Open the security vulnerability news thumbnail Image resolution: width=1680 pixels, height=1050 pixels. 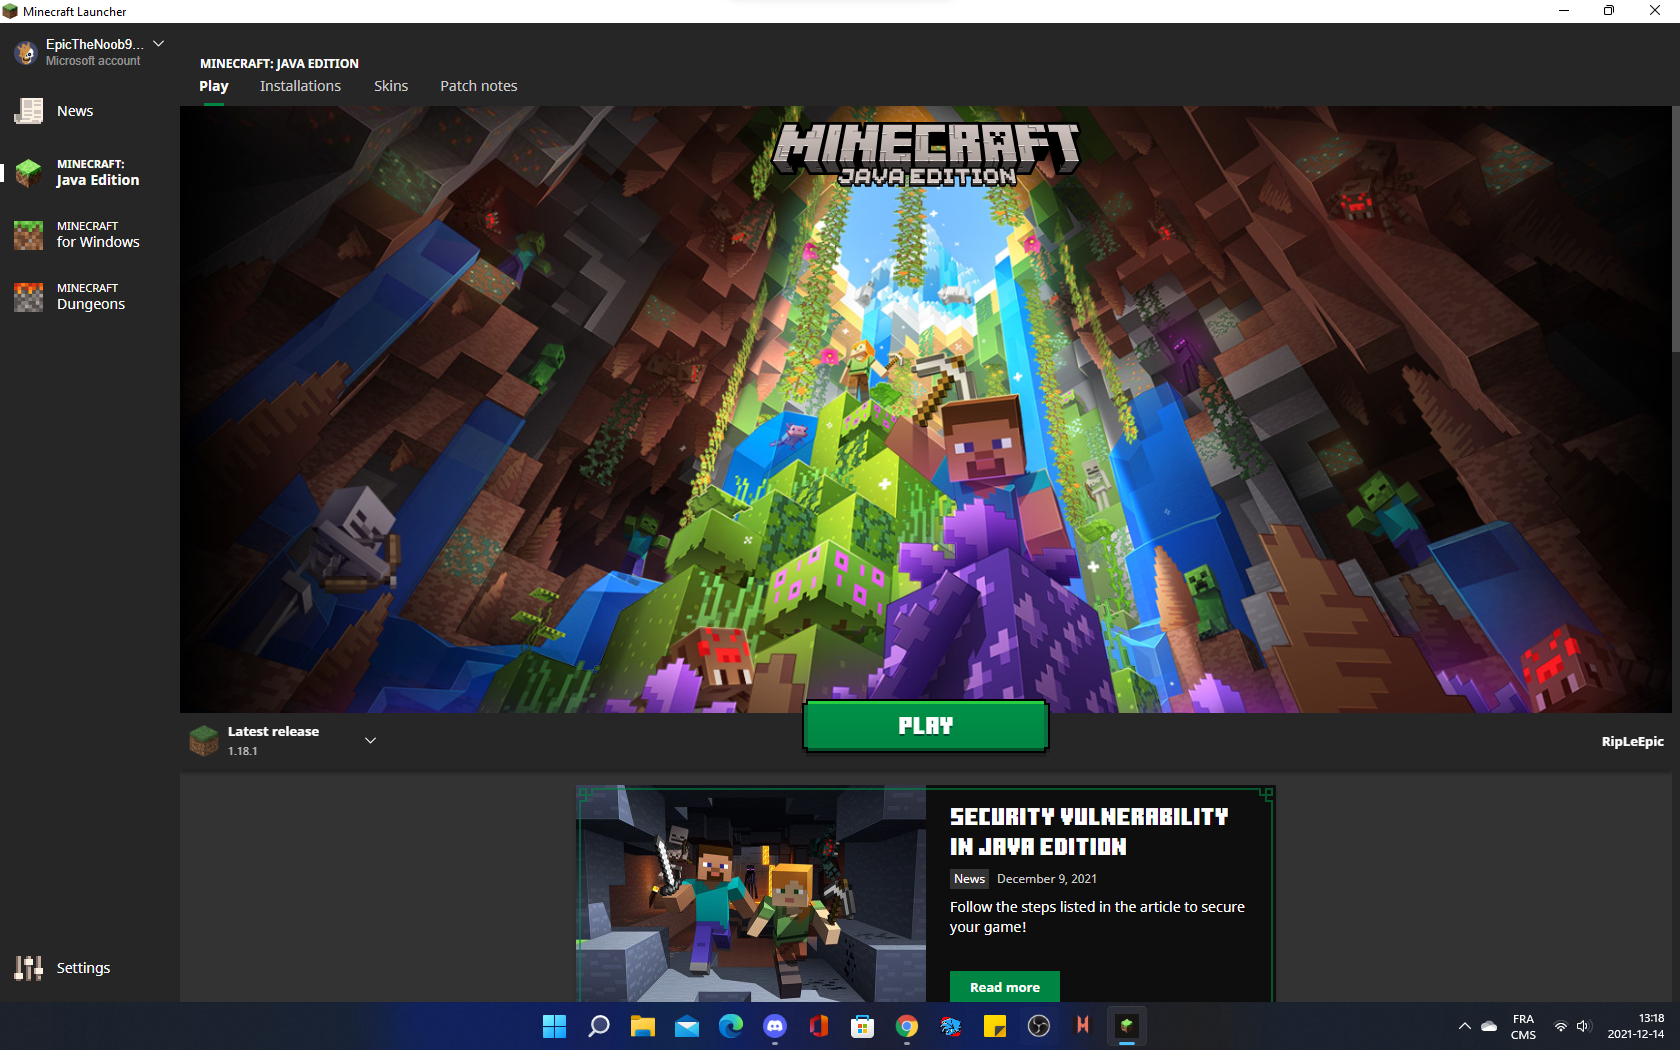coord(751,893)
